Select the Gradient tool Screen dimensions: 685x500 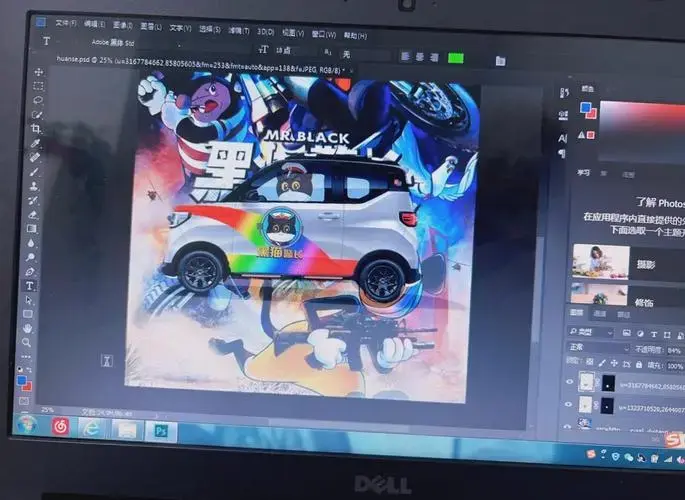point(32,228)
